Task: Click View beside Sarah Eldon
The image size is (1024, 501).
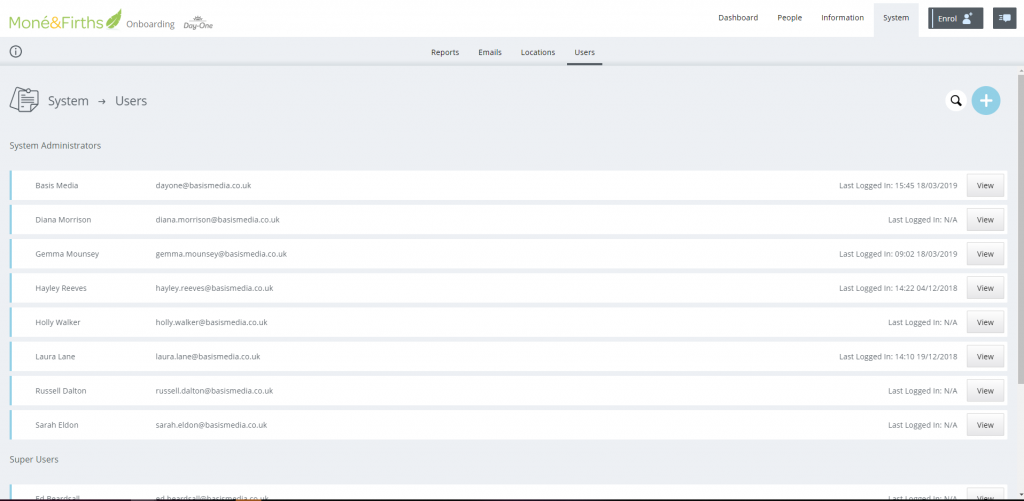Action: (x=985, y=425)
